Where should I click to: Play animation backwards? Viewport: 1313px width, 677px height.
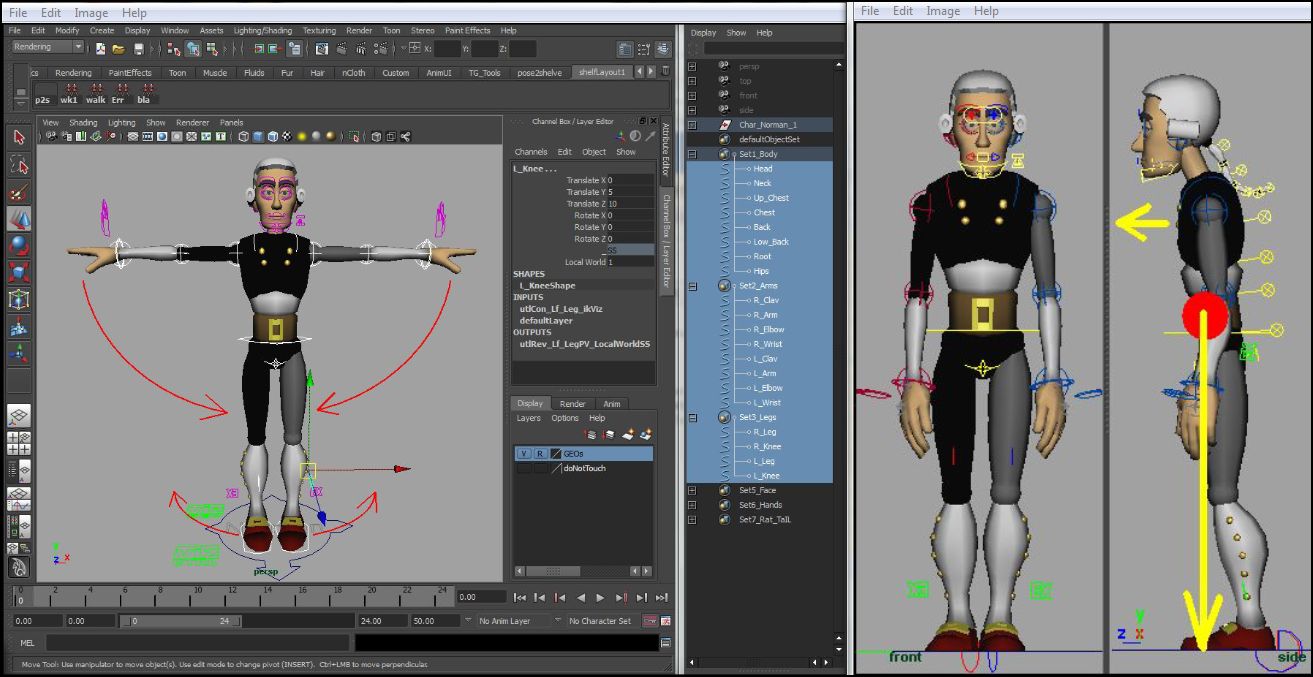(581, 597)
